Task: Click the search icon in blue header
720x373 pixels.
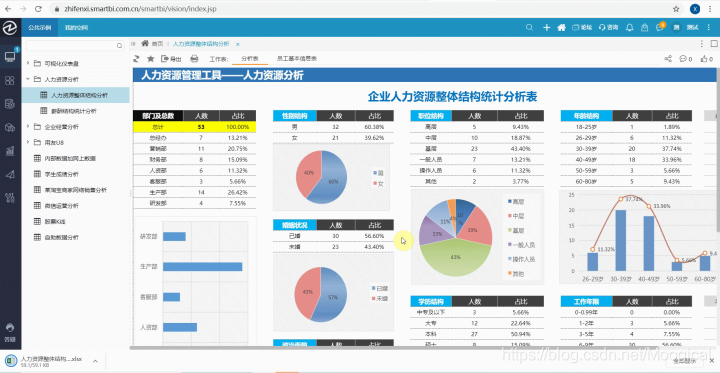Action: 529,28
